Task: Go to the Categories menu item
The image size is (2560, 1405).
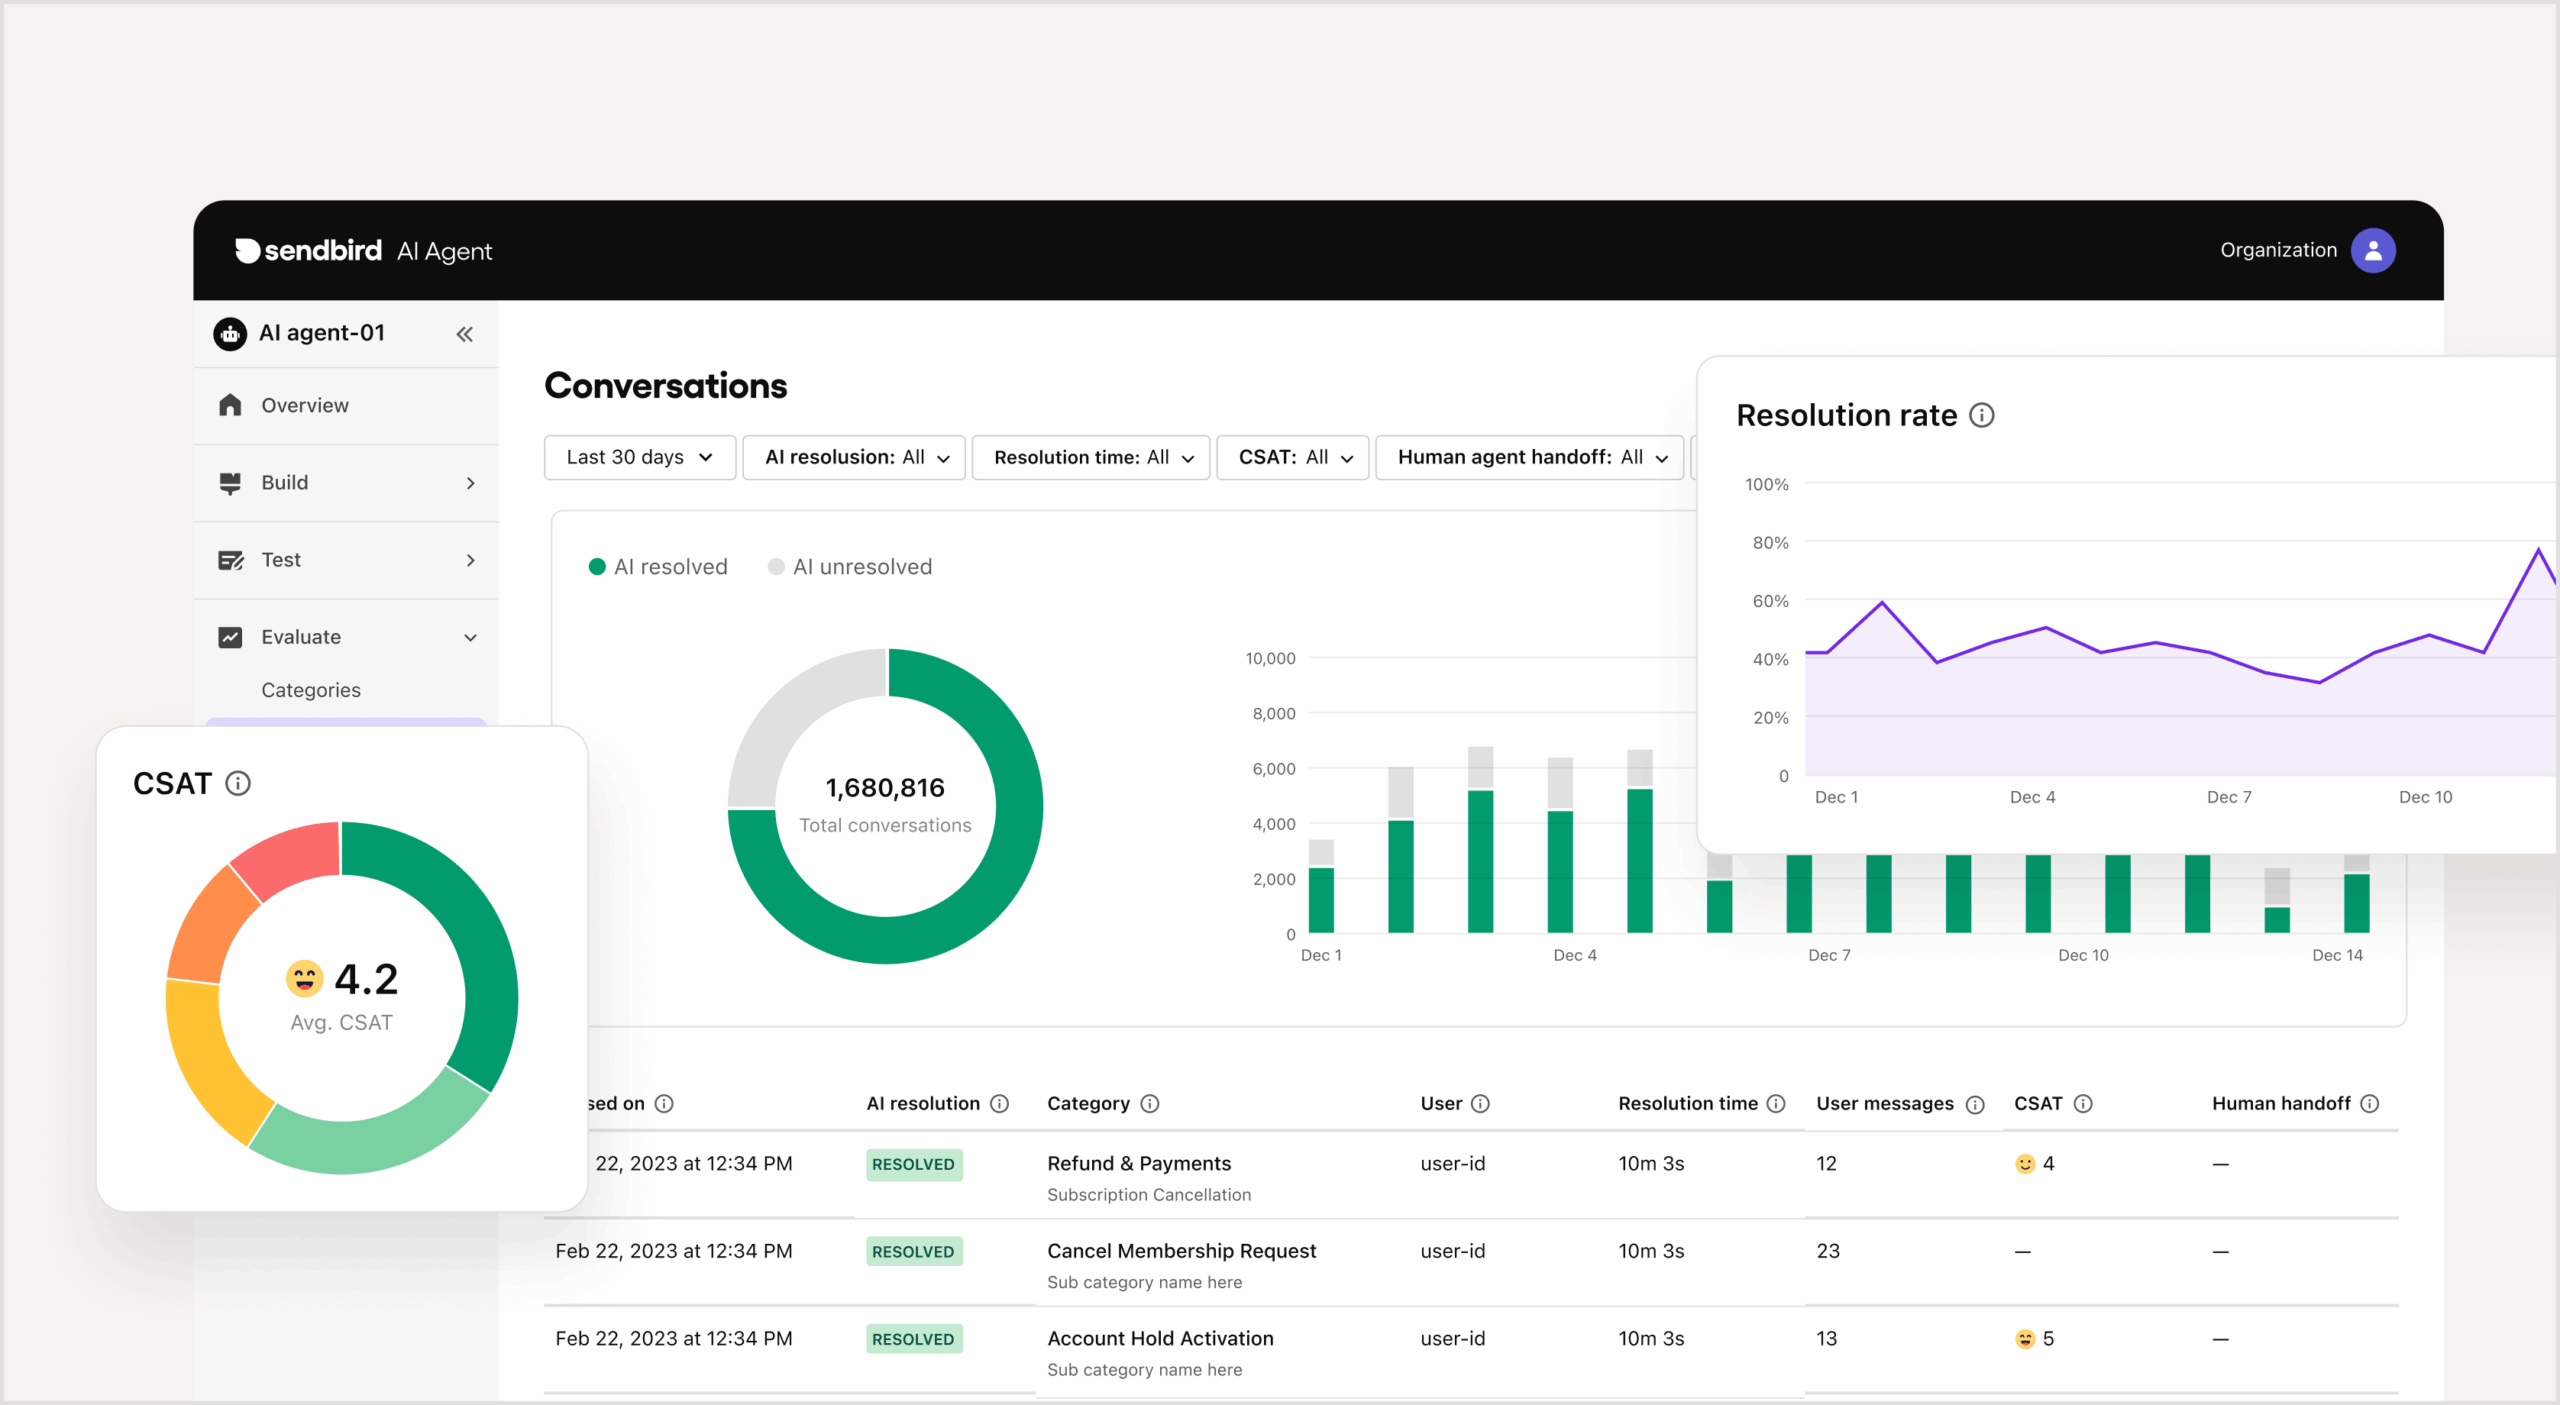Action: point(311,690)
